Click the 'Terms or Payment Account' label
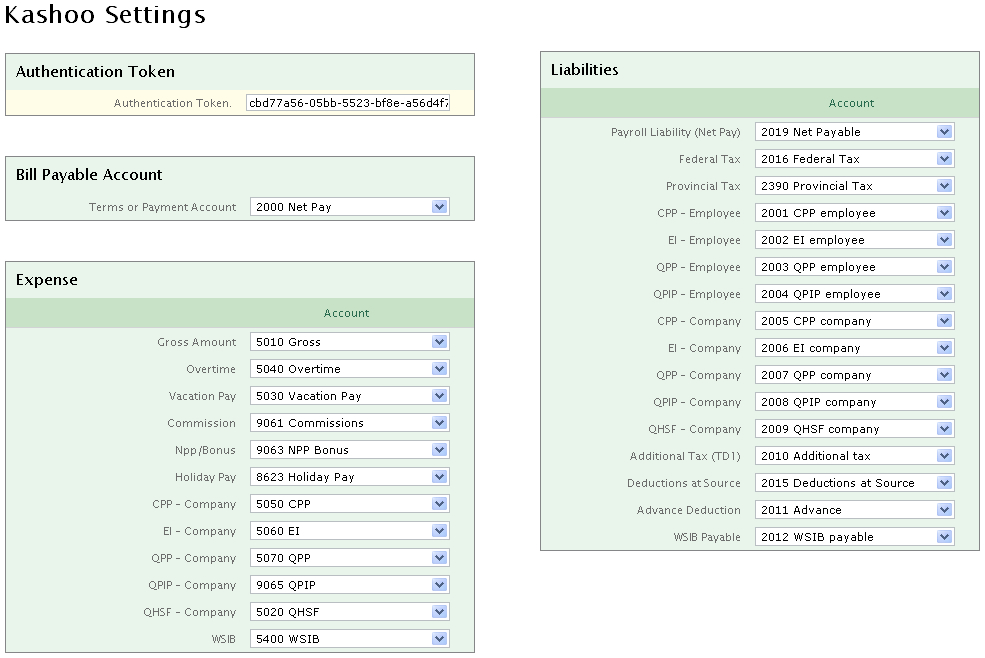This screenshot has height=658, width=985. (163, 207)
